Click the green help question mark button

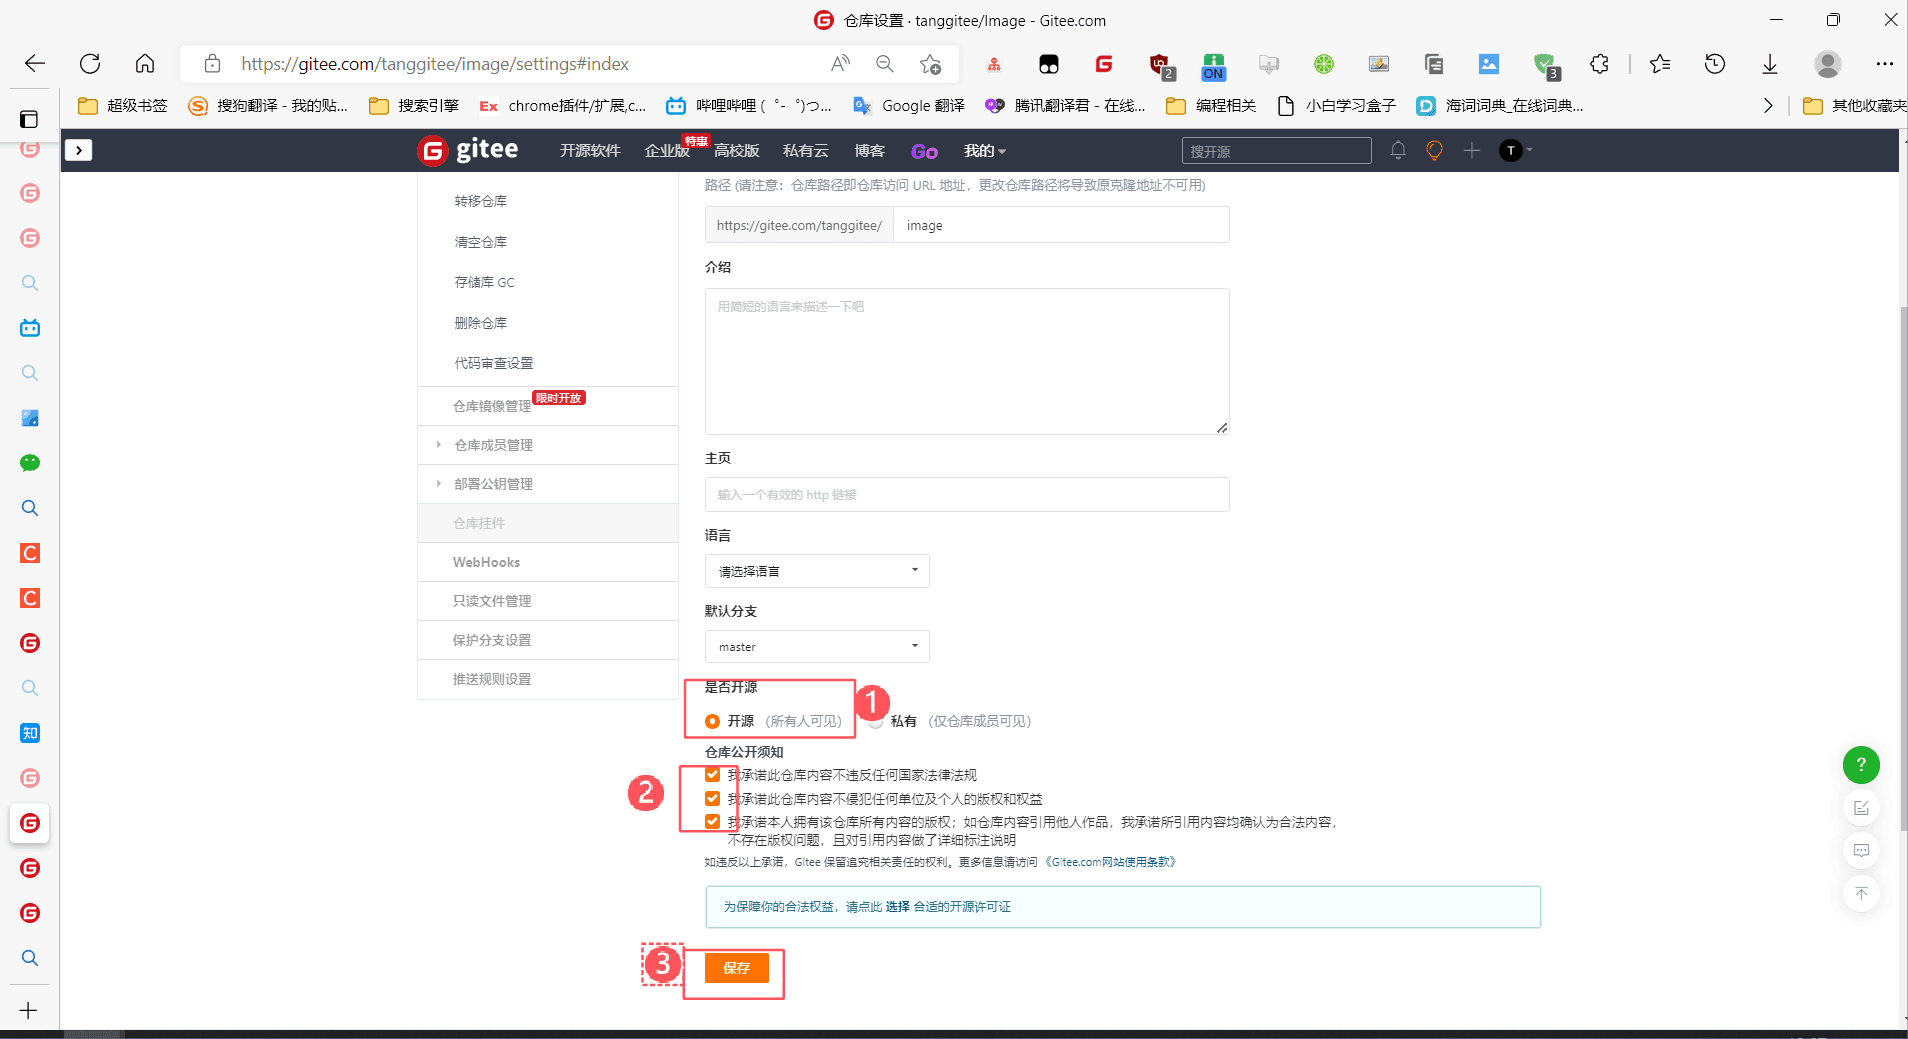click(x=1860, y=765)
